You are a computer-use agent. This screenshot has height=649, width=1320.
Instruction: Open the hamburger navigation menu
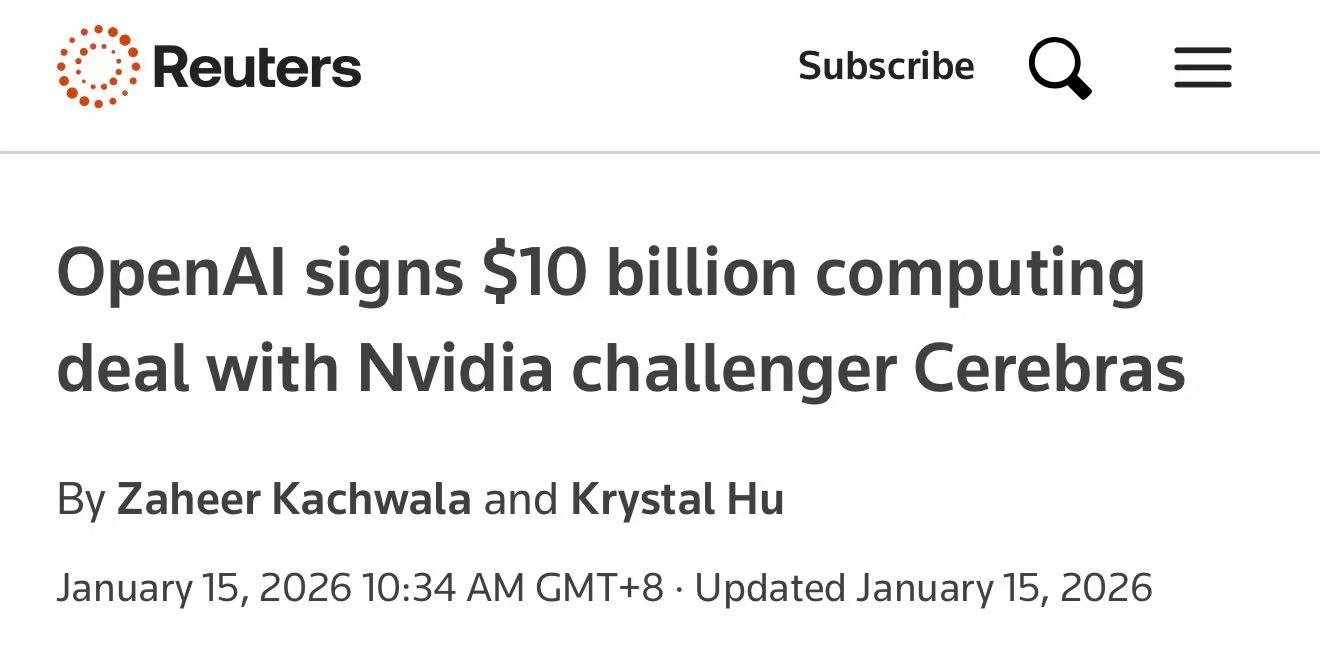[1202, 68]
